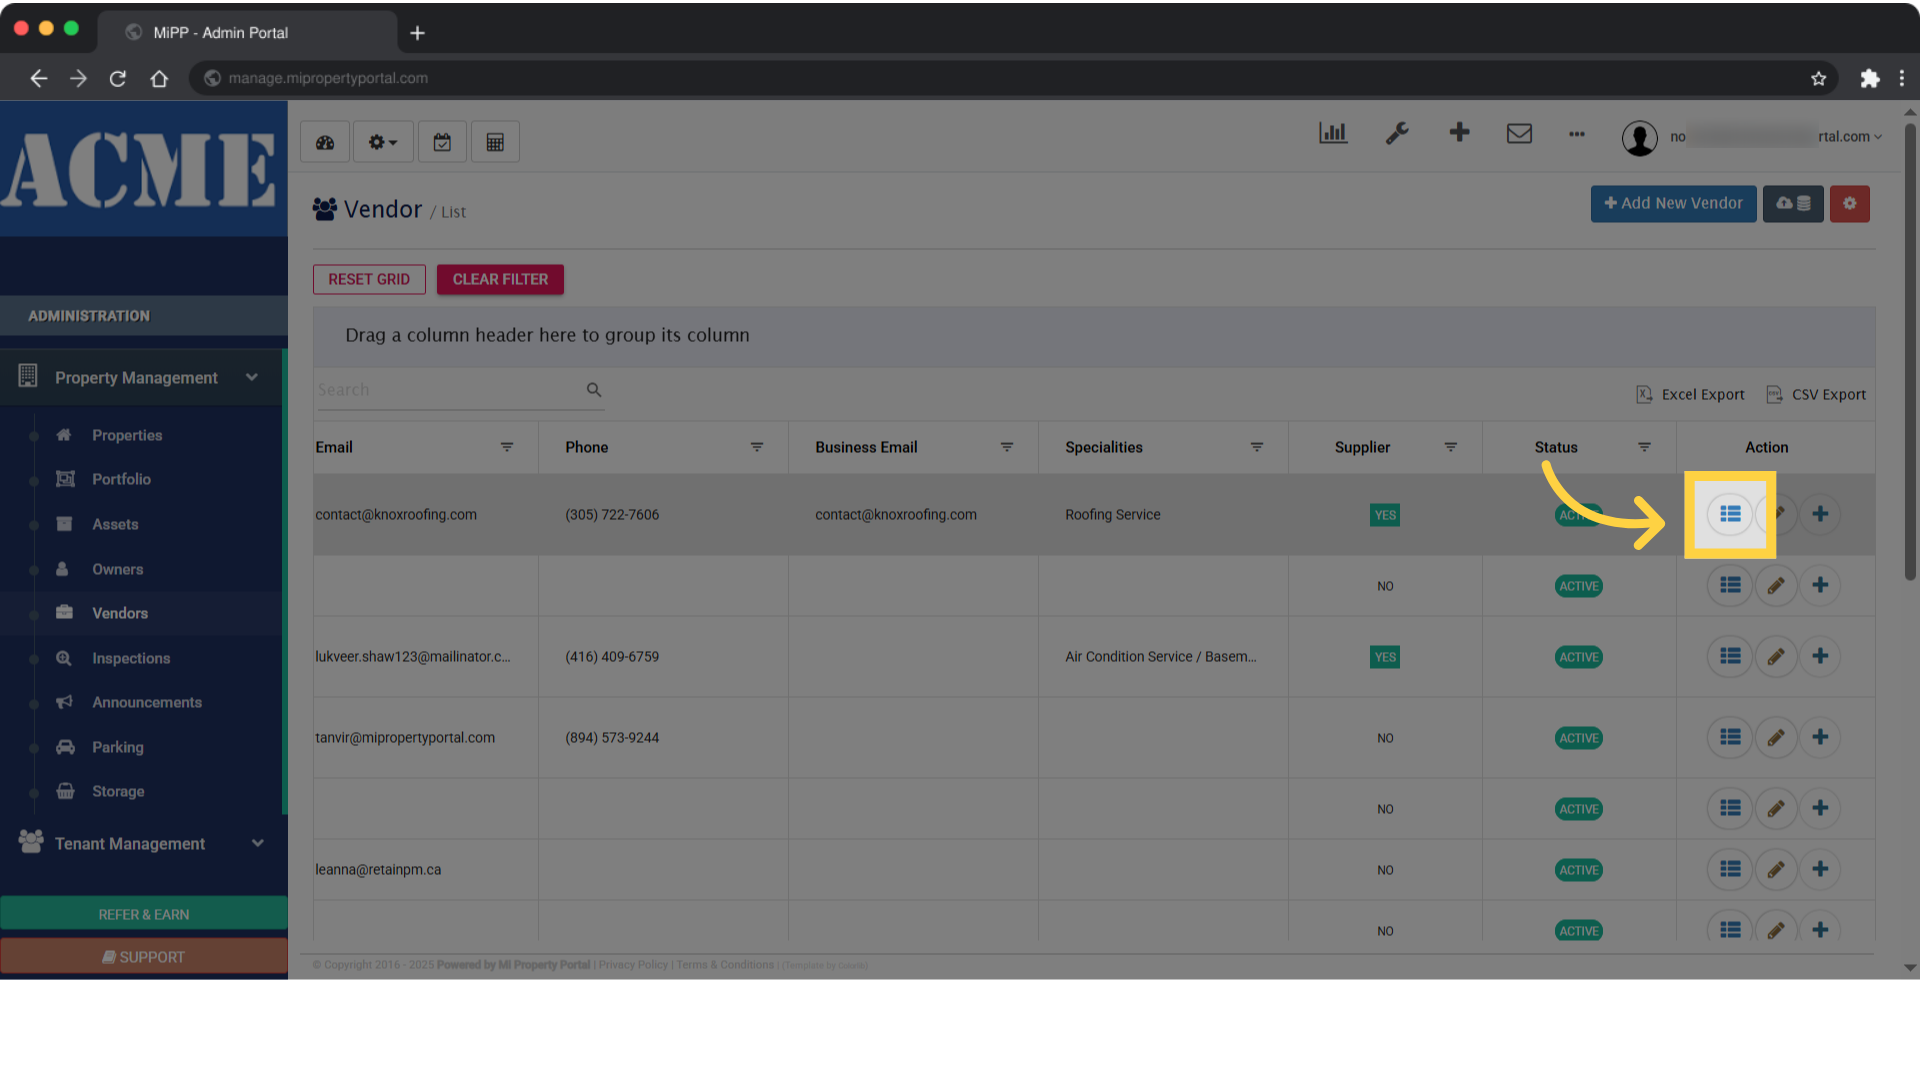The image size is (1920, 1080).
Task: Open the bar chart reports icon
Action: [x=1333, y=133]
